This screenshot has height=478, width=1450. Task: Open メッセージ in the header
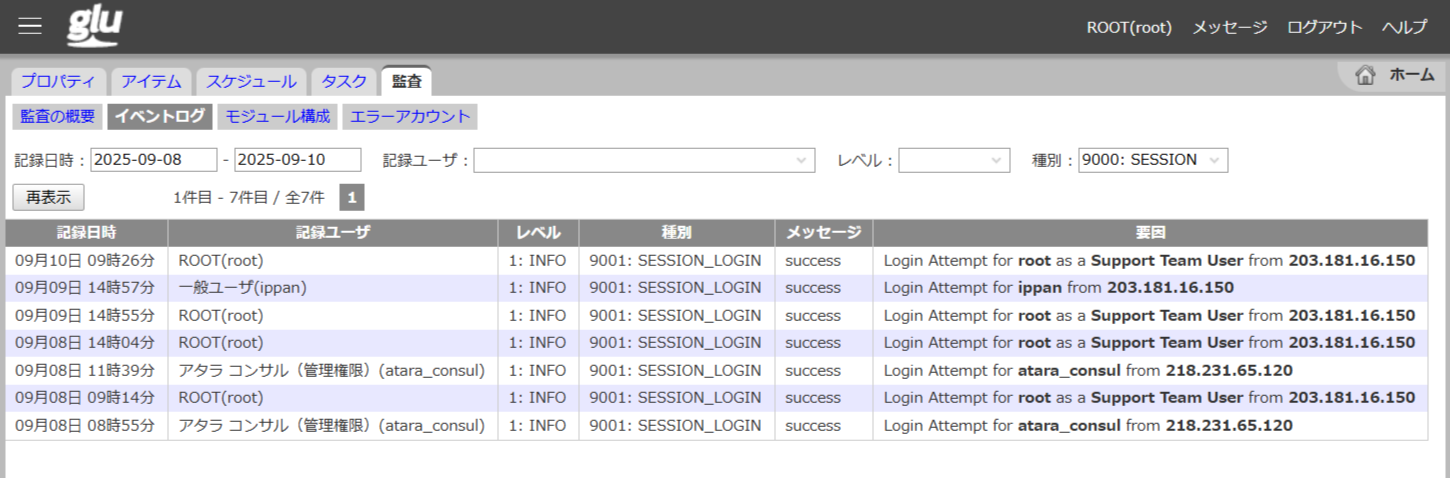1229,27
